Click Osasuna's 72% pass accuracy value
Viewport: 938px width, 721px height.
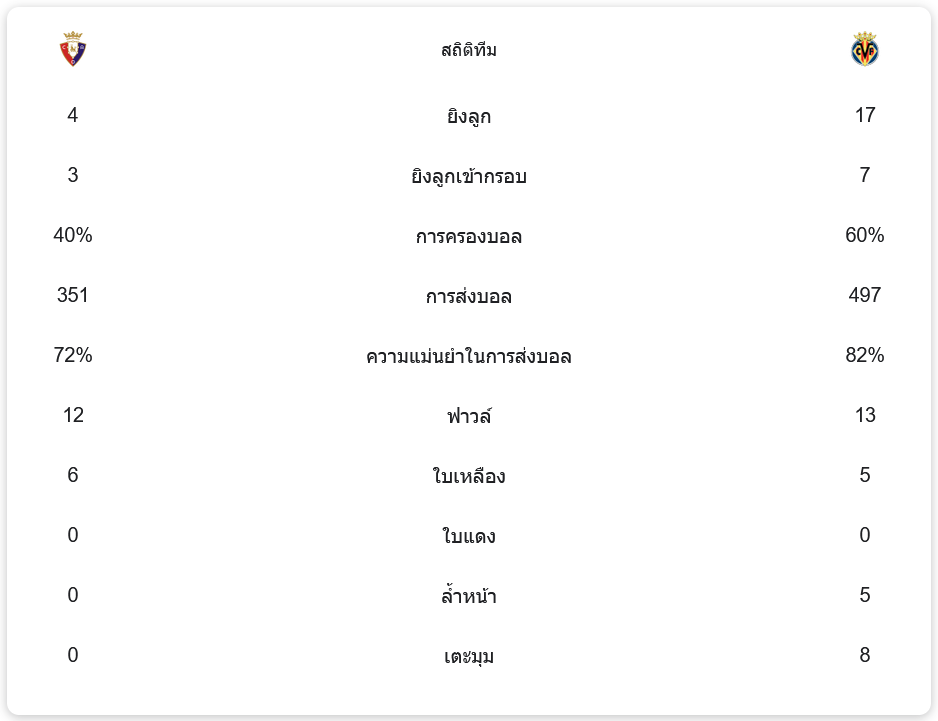coord(73,355)
